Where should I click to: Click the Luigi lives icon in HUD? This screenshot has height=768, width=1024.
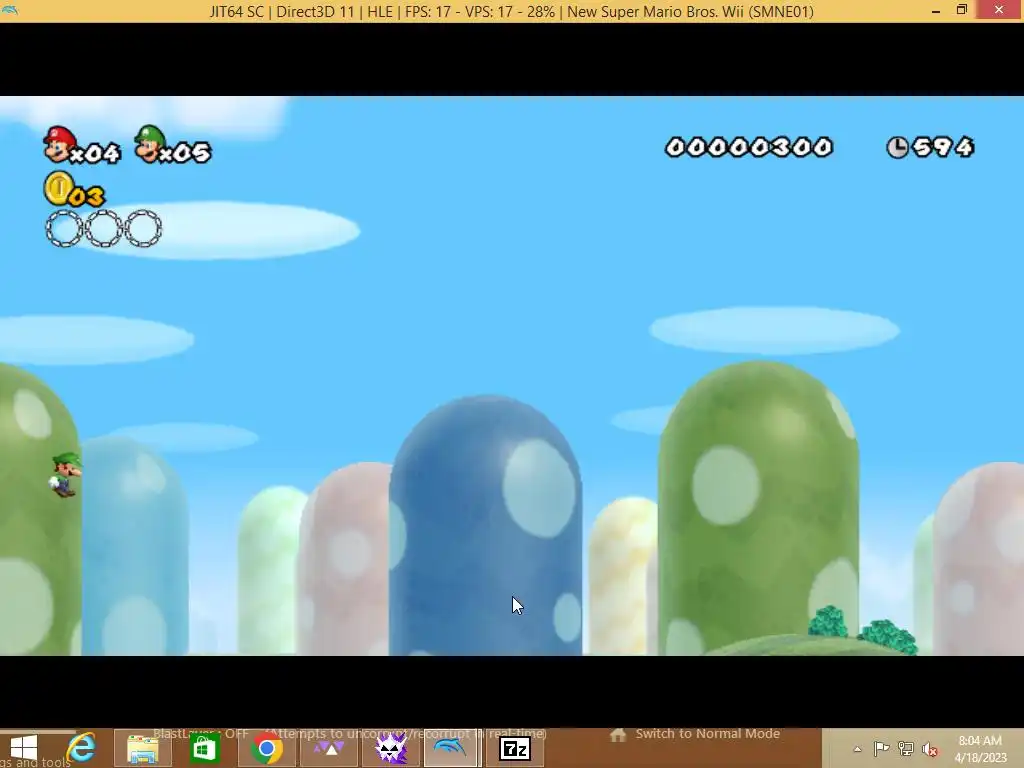tap(150, 143)
